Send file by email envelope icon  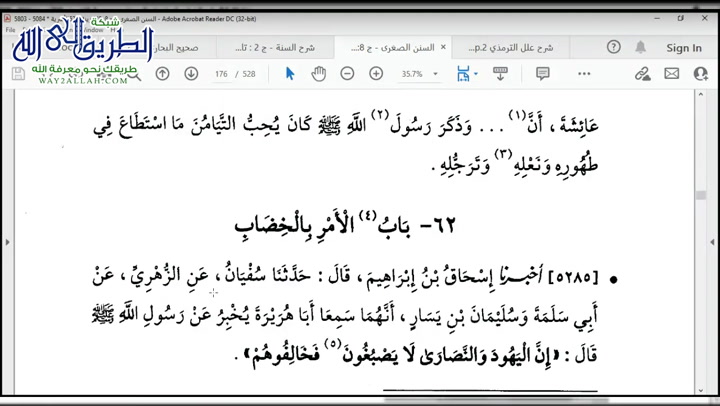coord(671,73)
